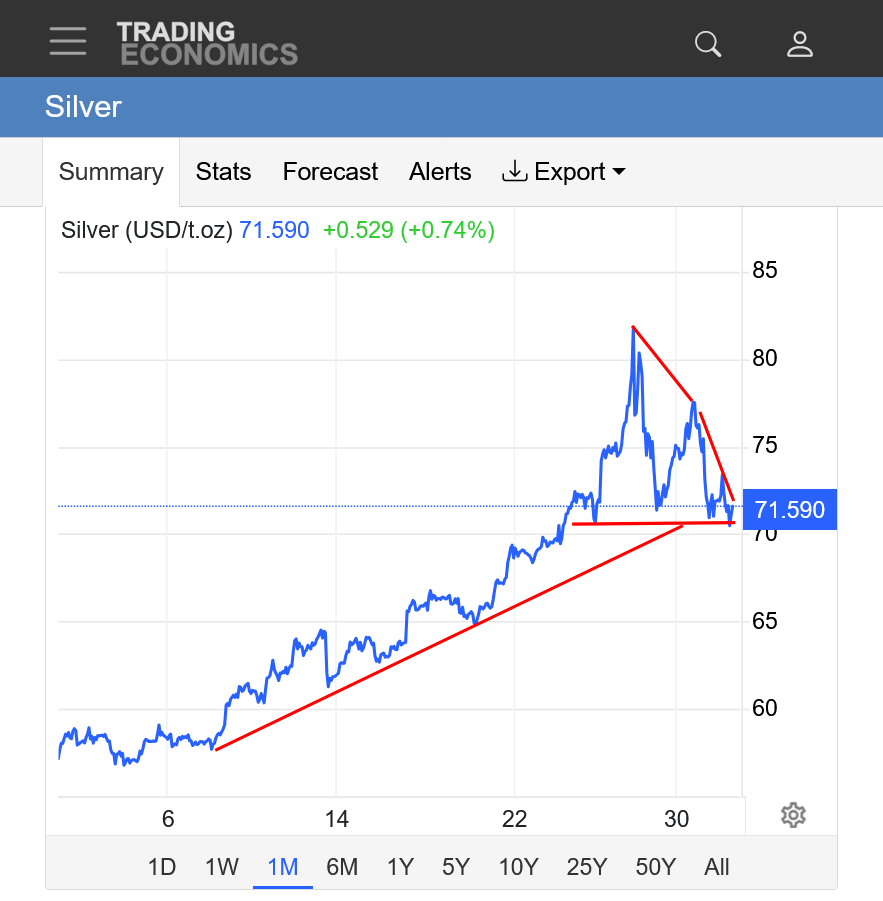This screenshot has width=883, height=901.
Task: Open the Stats tab
Action: pos(223,172)
